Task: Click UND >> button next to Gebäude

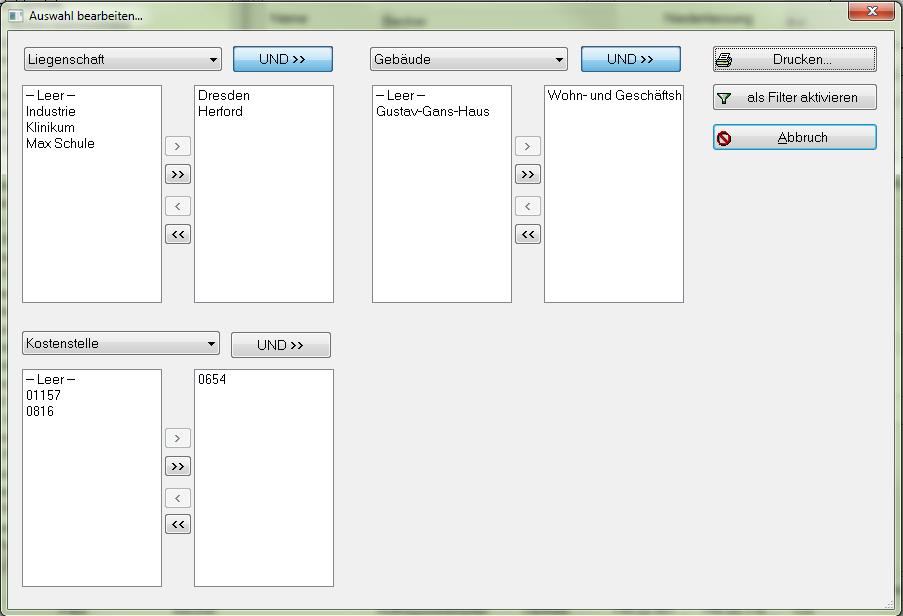Action: (631, 59)
